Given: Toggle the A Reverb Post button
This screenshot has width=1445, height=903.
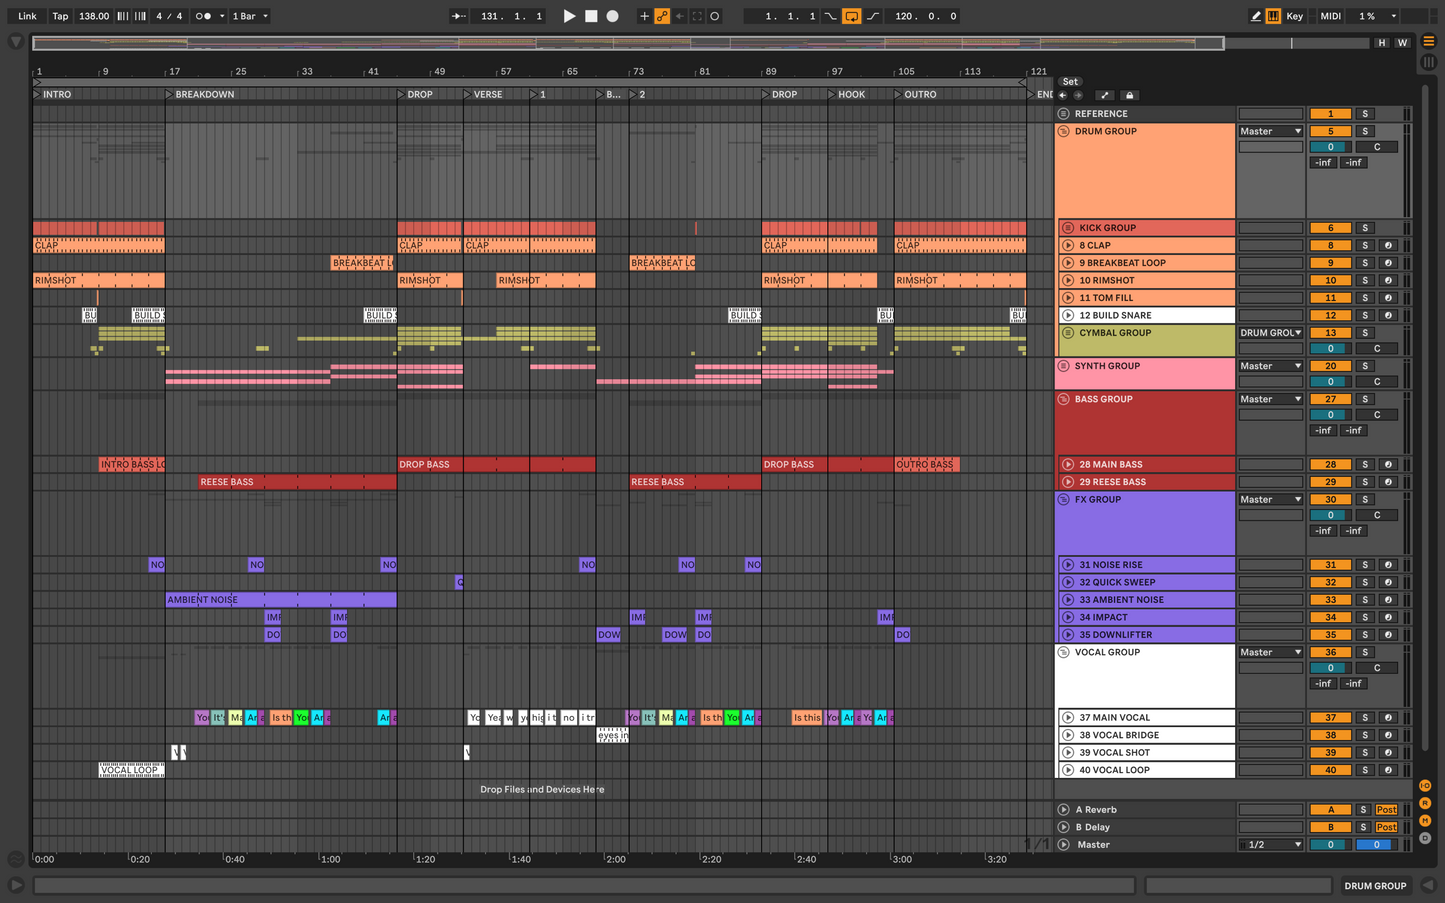Looking at the screenshot, I should tap(1386, 810).
